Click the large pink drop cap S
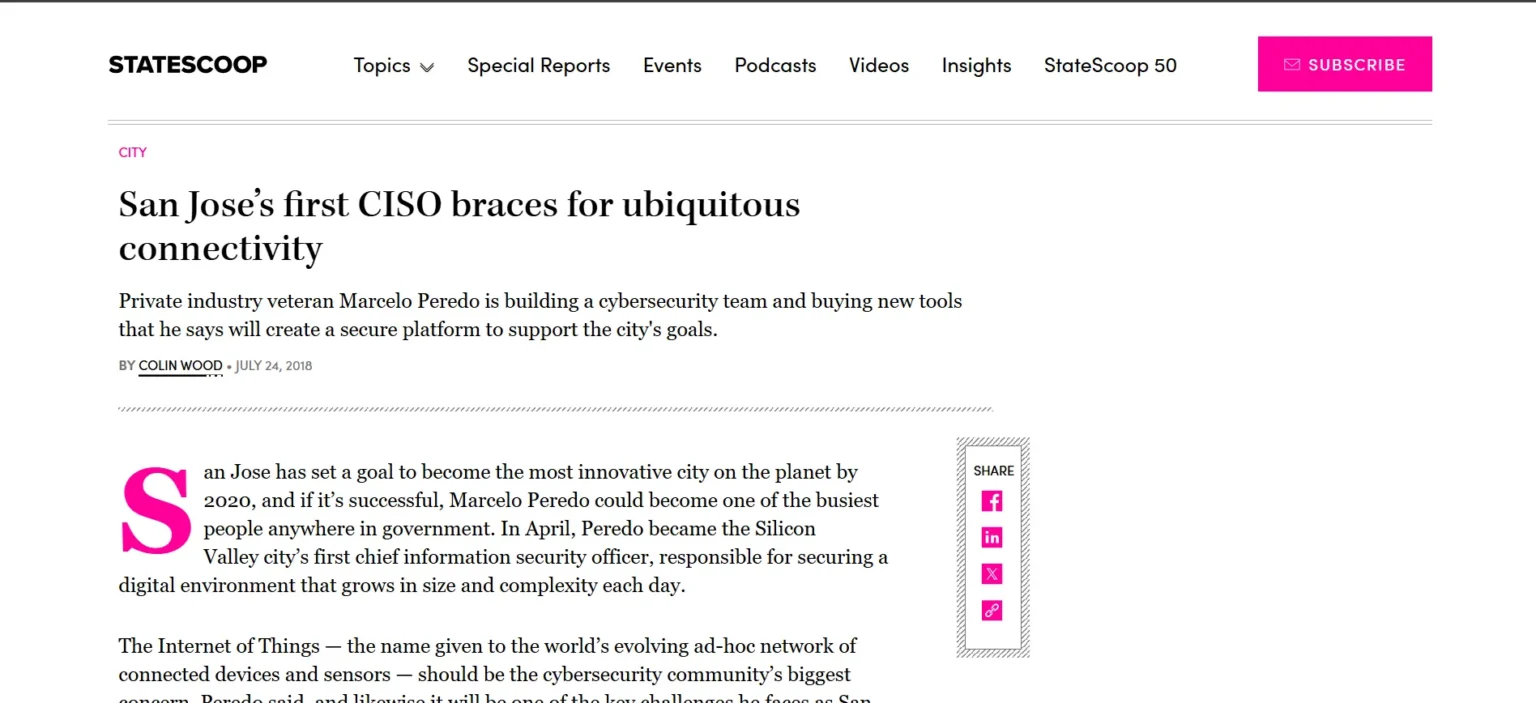The height and width of the screenshot is (703, 1536). point(156,510)
